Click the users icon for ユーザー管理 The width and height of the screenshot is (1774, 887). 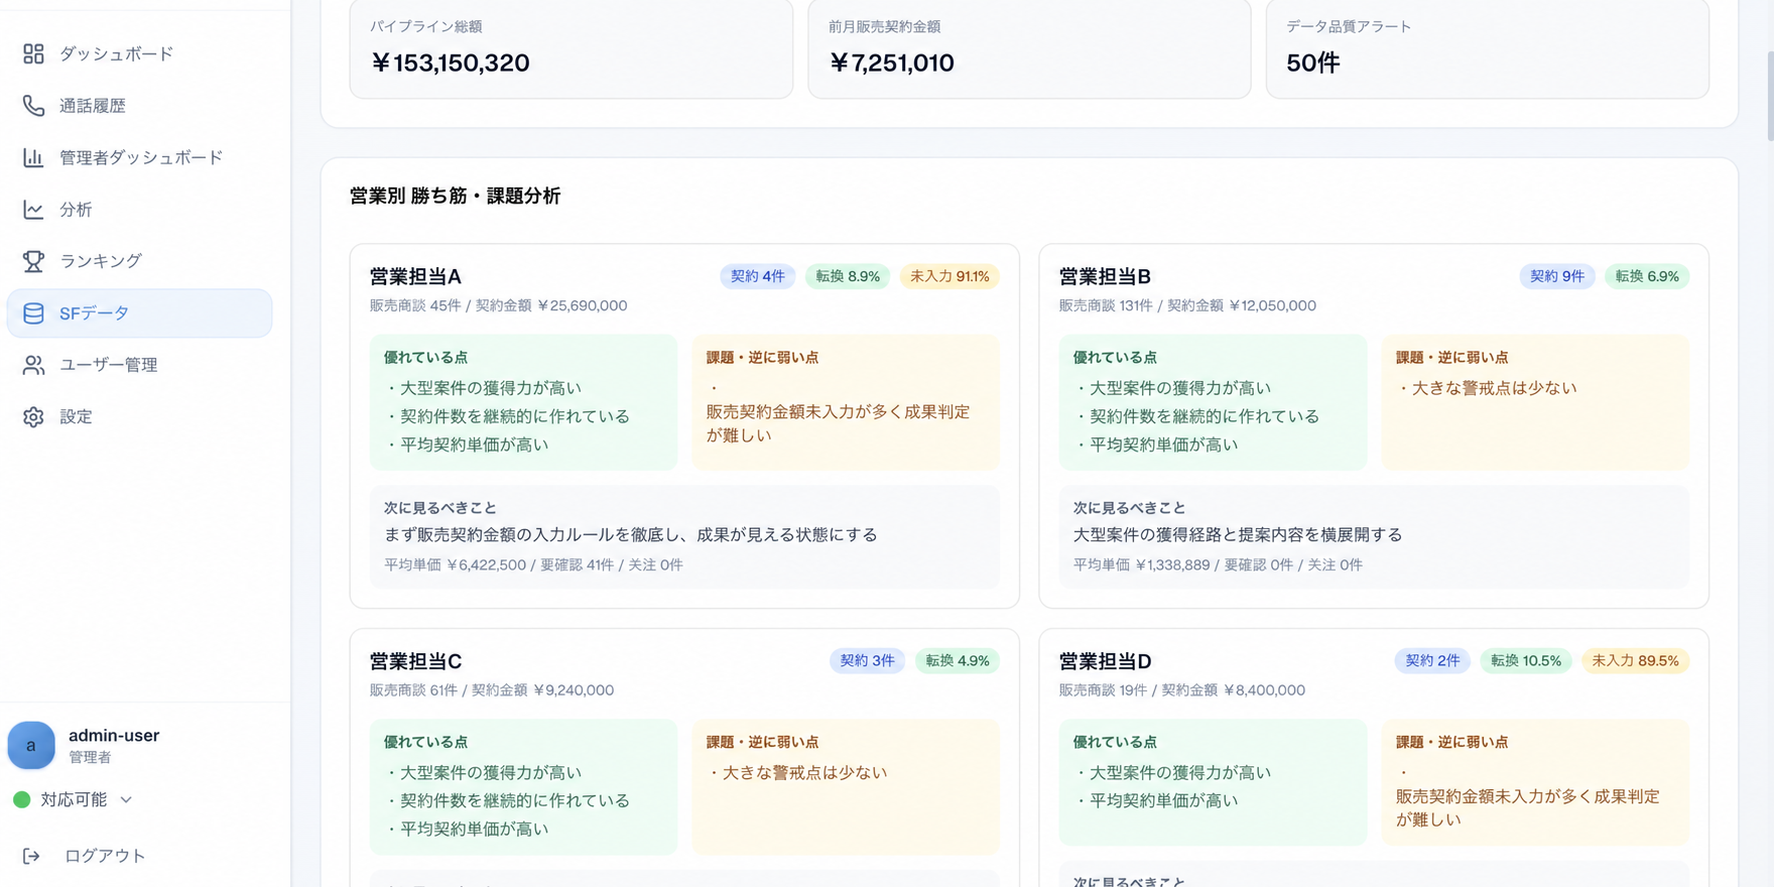click(x=33, y=365)
